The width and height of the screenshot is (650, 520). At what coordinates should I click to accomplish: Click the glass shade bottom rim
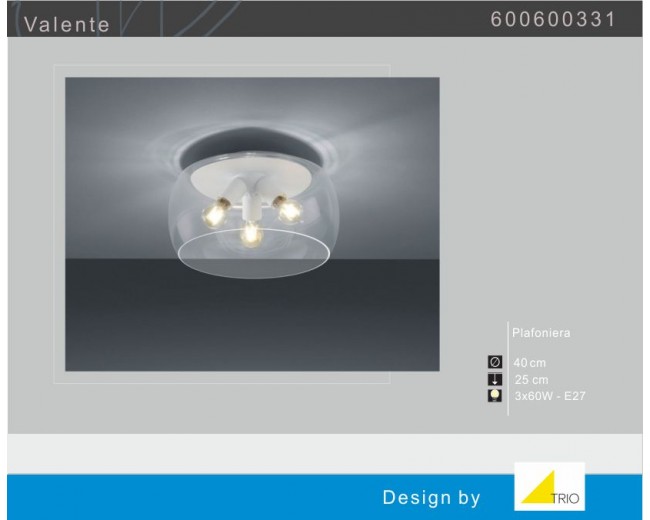pos(253,271)
